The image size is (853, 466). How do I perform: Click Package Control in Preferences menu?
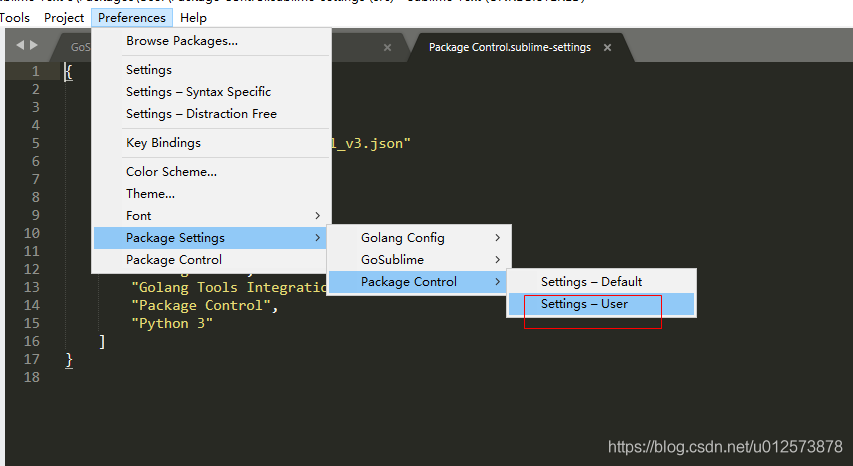tap(174, 260)
